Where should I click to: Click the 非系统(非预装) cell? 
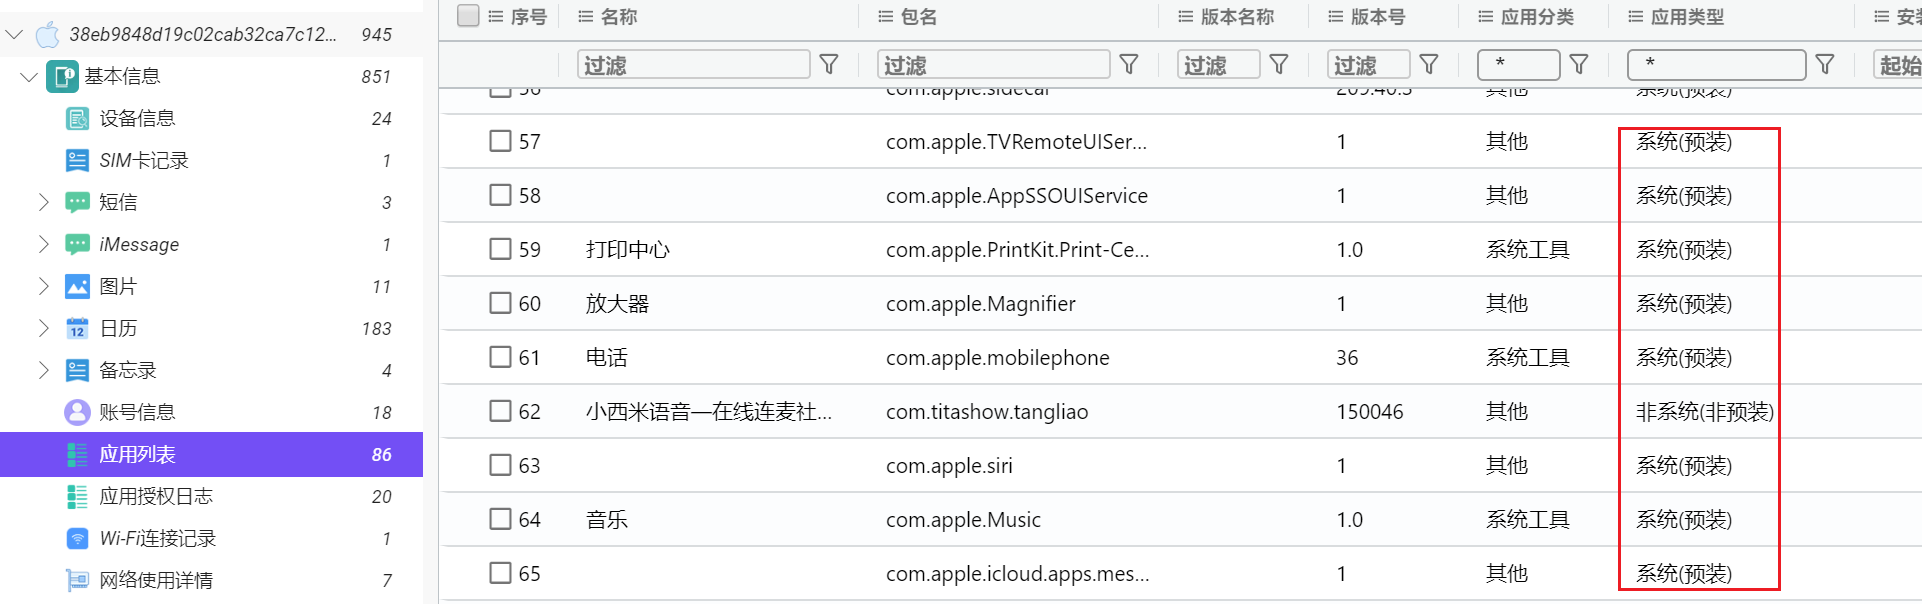tap(1705, 412)
